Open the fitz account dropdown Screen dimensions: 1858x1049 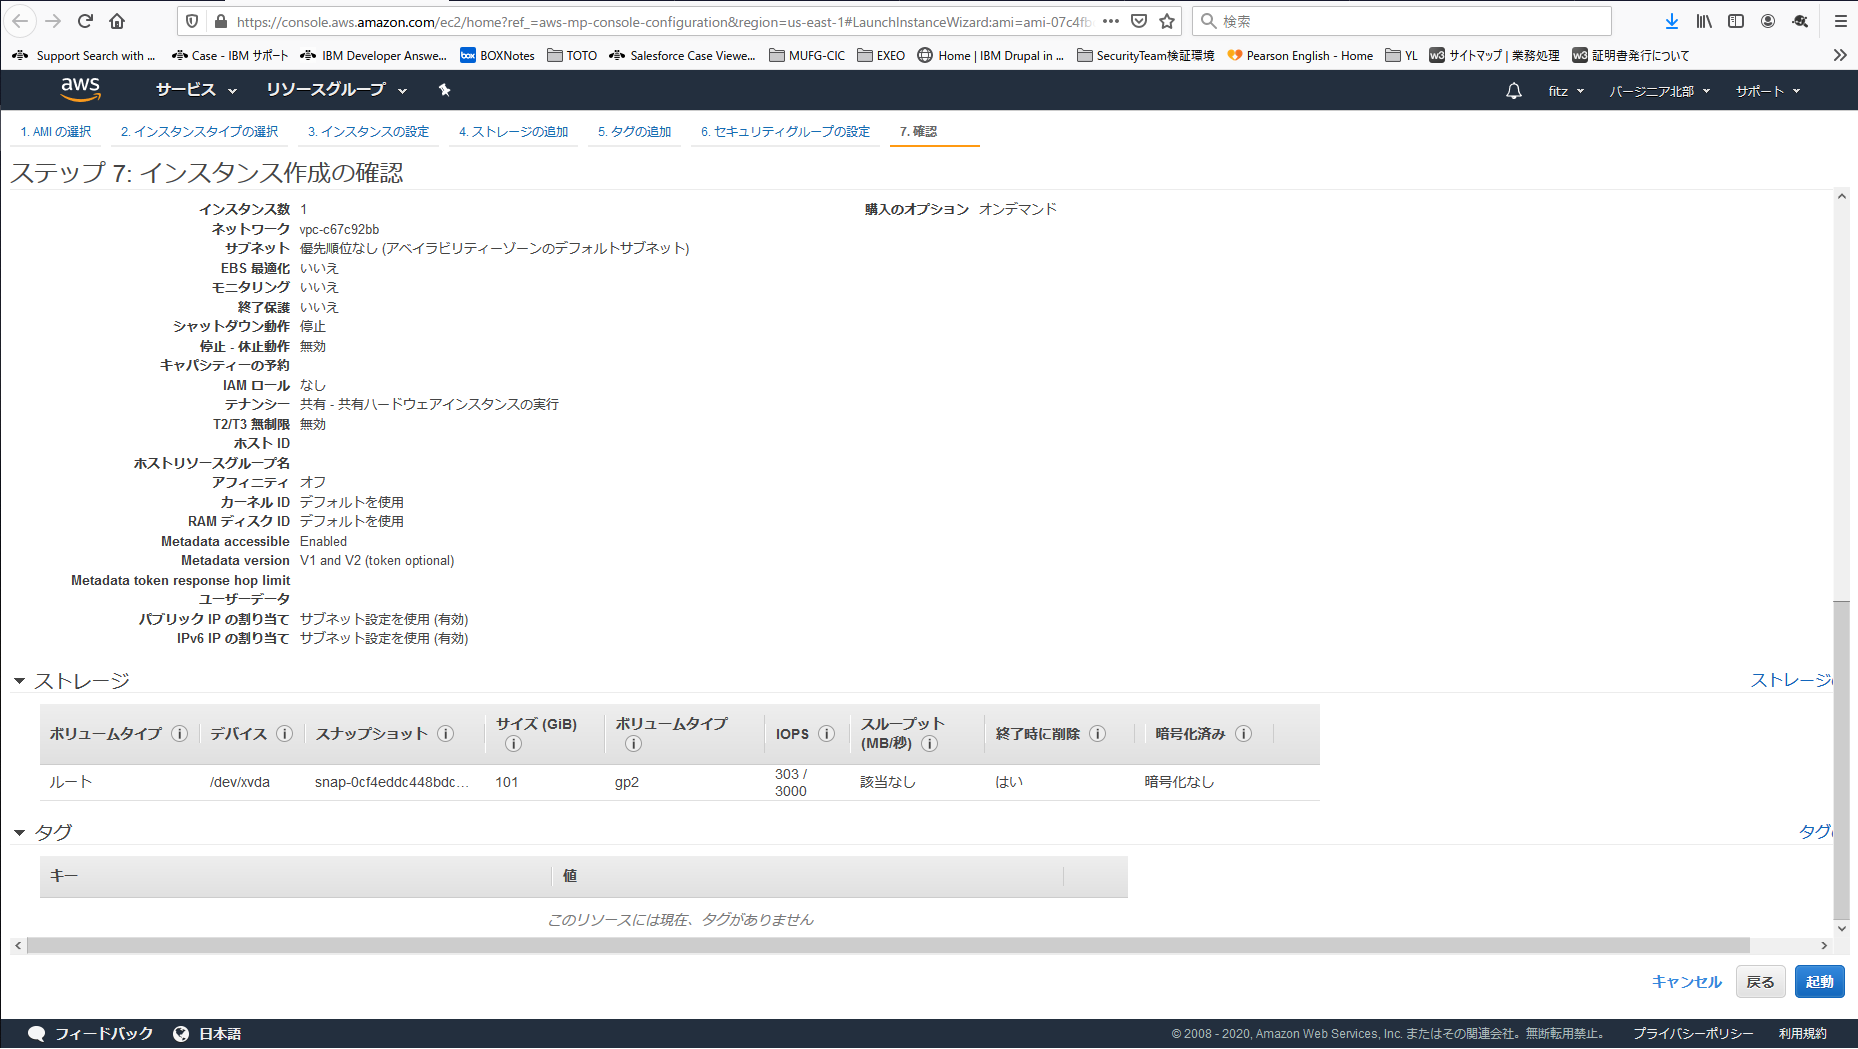[x=1563, y=90]
